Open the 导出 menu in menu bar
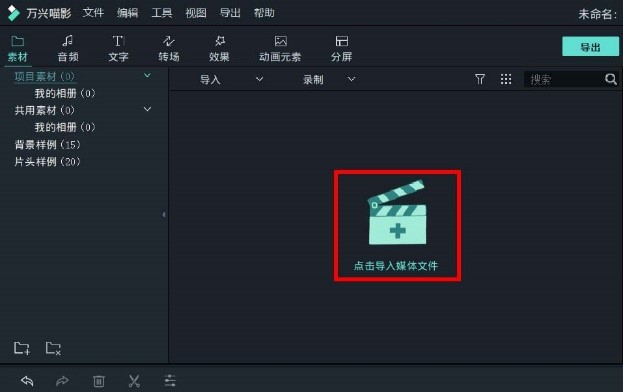This screenshot has height=392, width=623. (230, 13)
